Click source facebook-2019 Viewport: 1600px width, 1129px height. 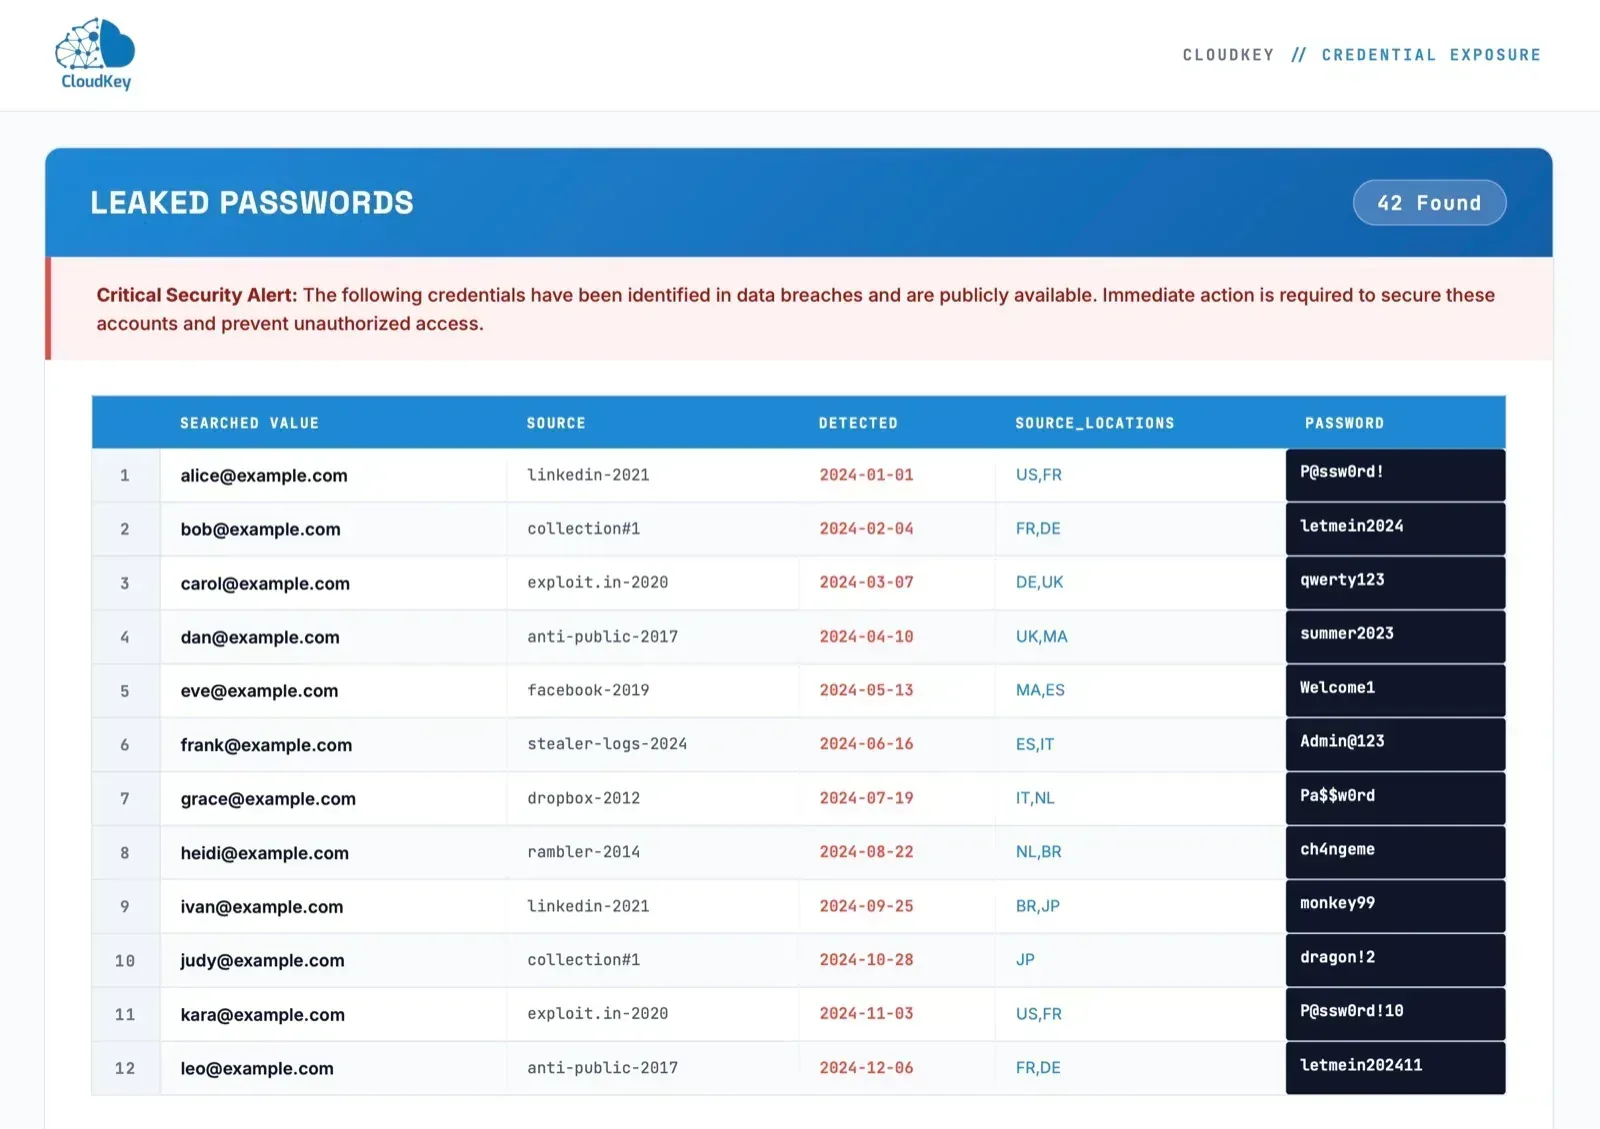tap(588, 690)
